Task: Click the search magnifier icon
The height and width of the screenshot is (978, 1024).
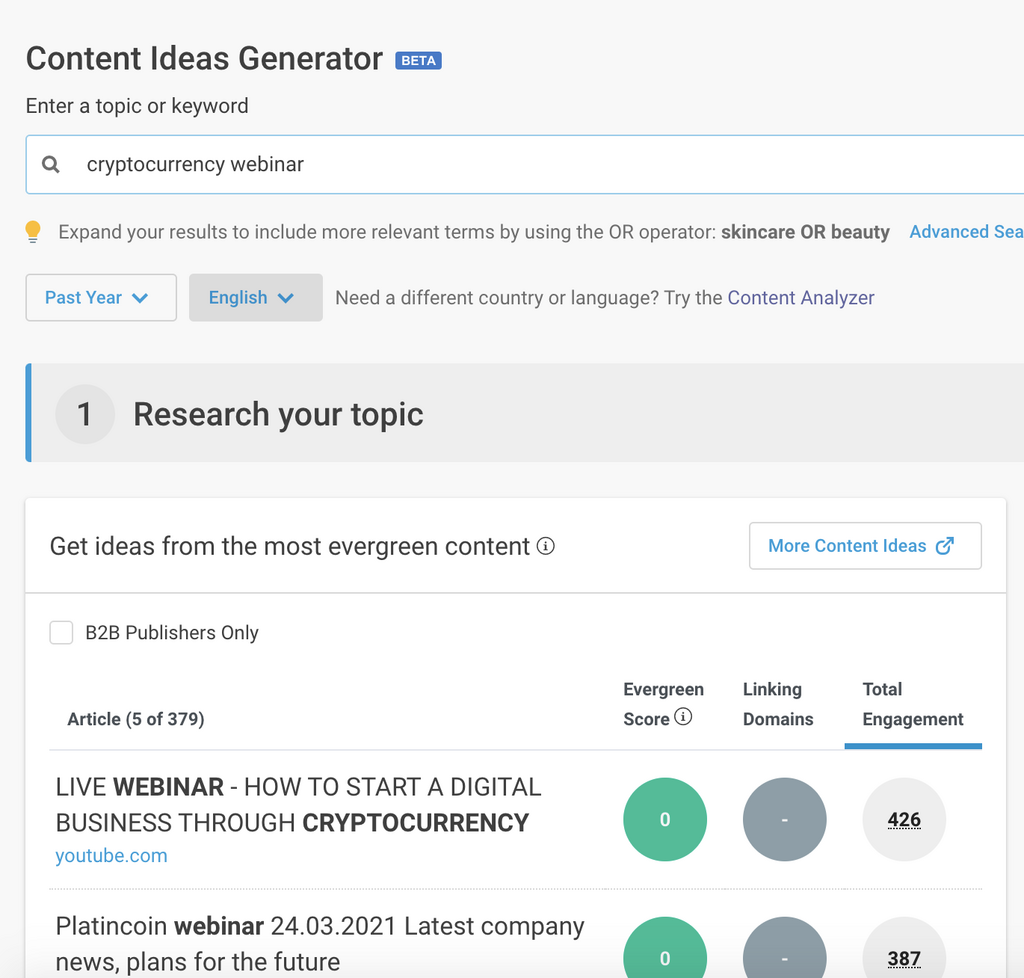Action: pyautogui.click(x=51, y=165)
